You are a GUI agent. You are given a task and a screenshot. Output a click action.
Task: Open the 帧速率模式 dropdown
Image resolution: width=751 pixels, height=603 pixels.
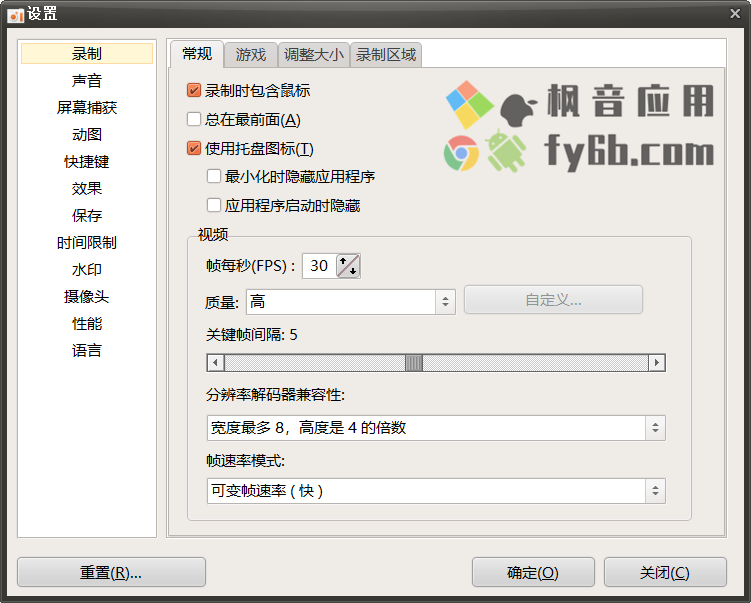(x=436, y=491)
